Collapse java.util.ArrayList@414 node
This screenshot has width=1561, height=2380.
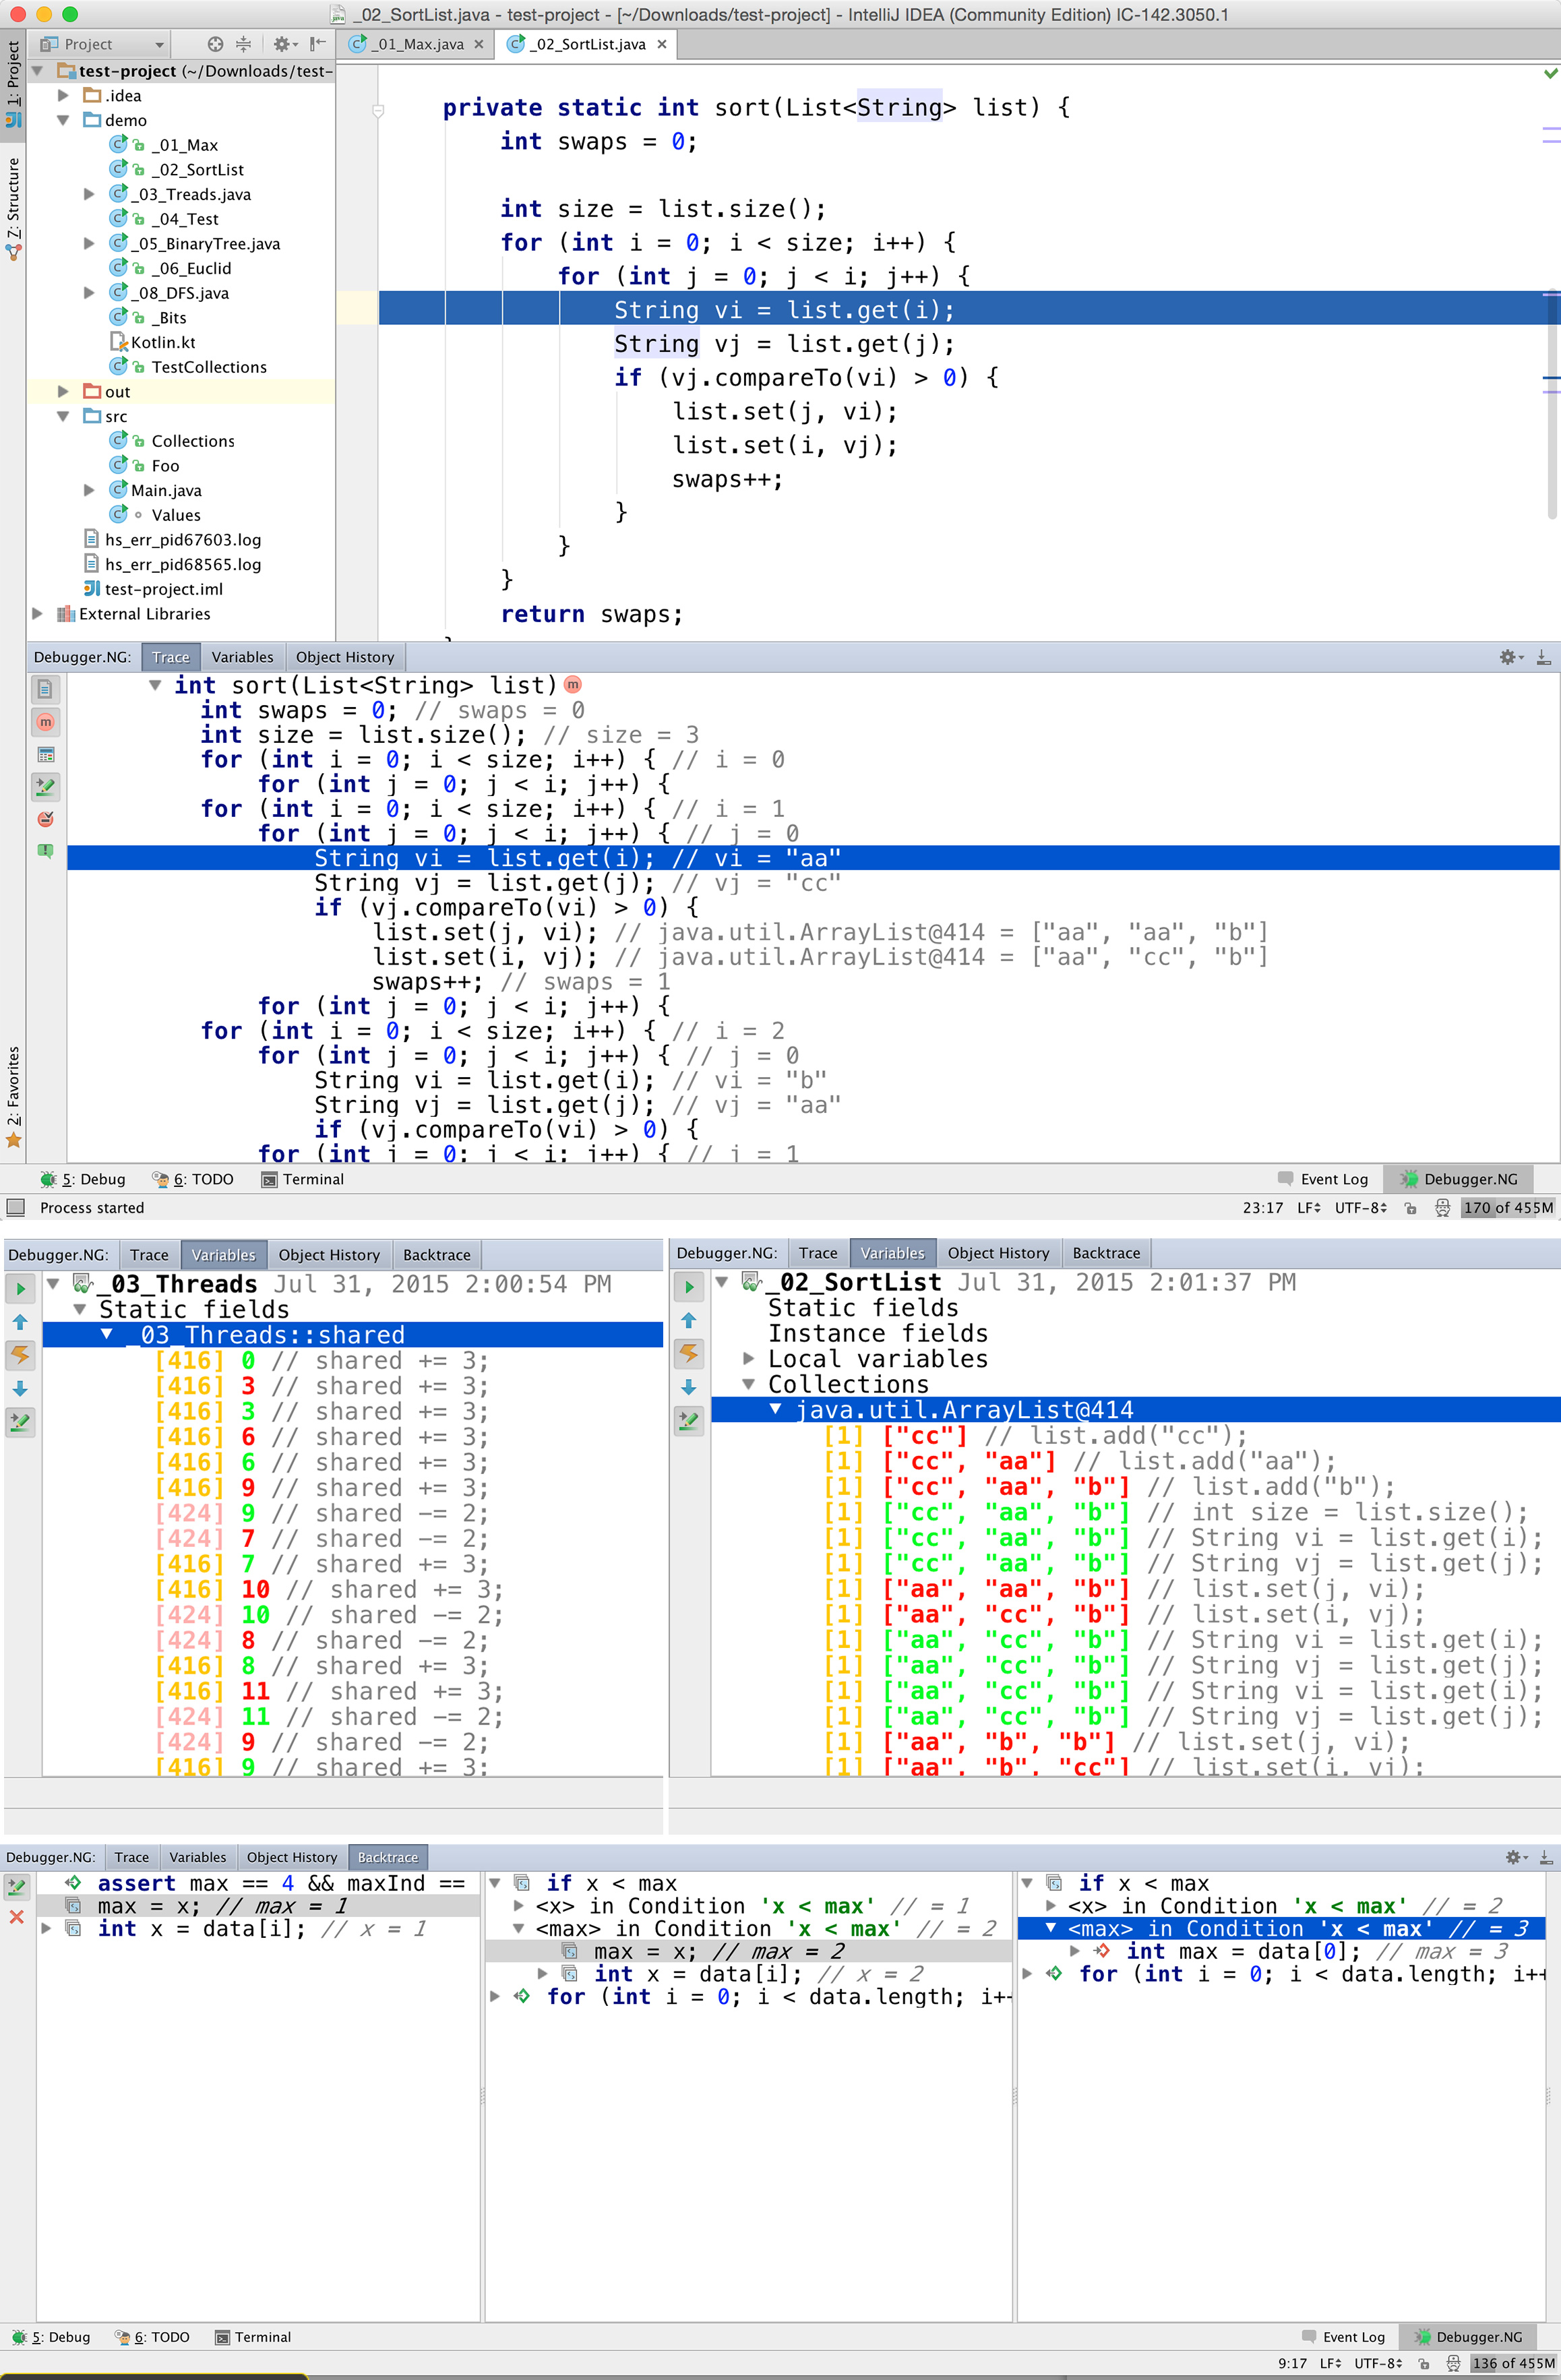775,1409
